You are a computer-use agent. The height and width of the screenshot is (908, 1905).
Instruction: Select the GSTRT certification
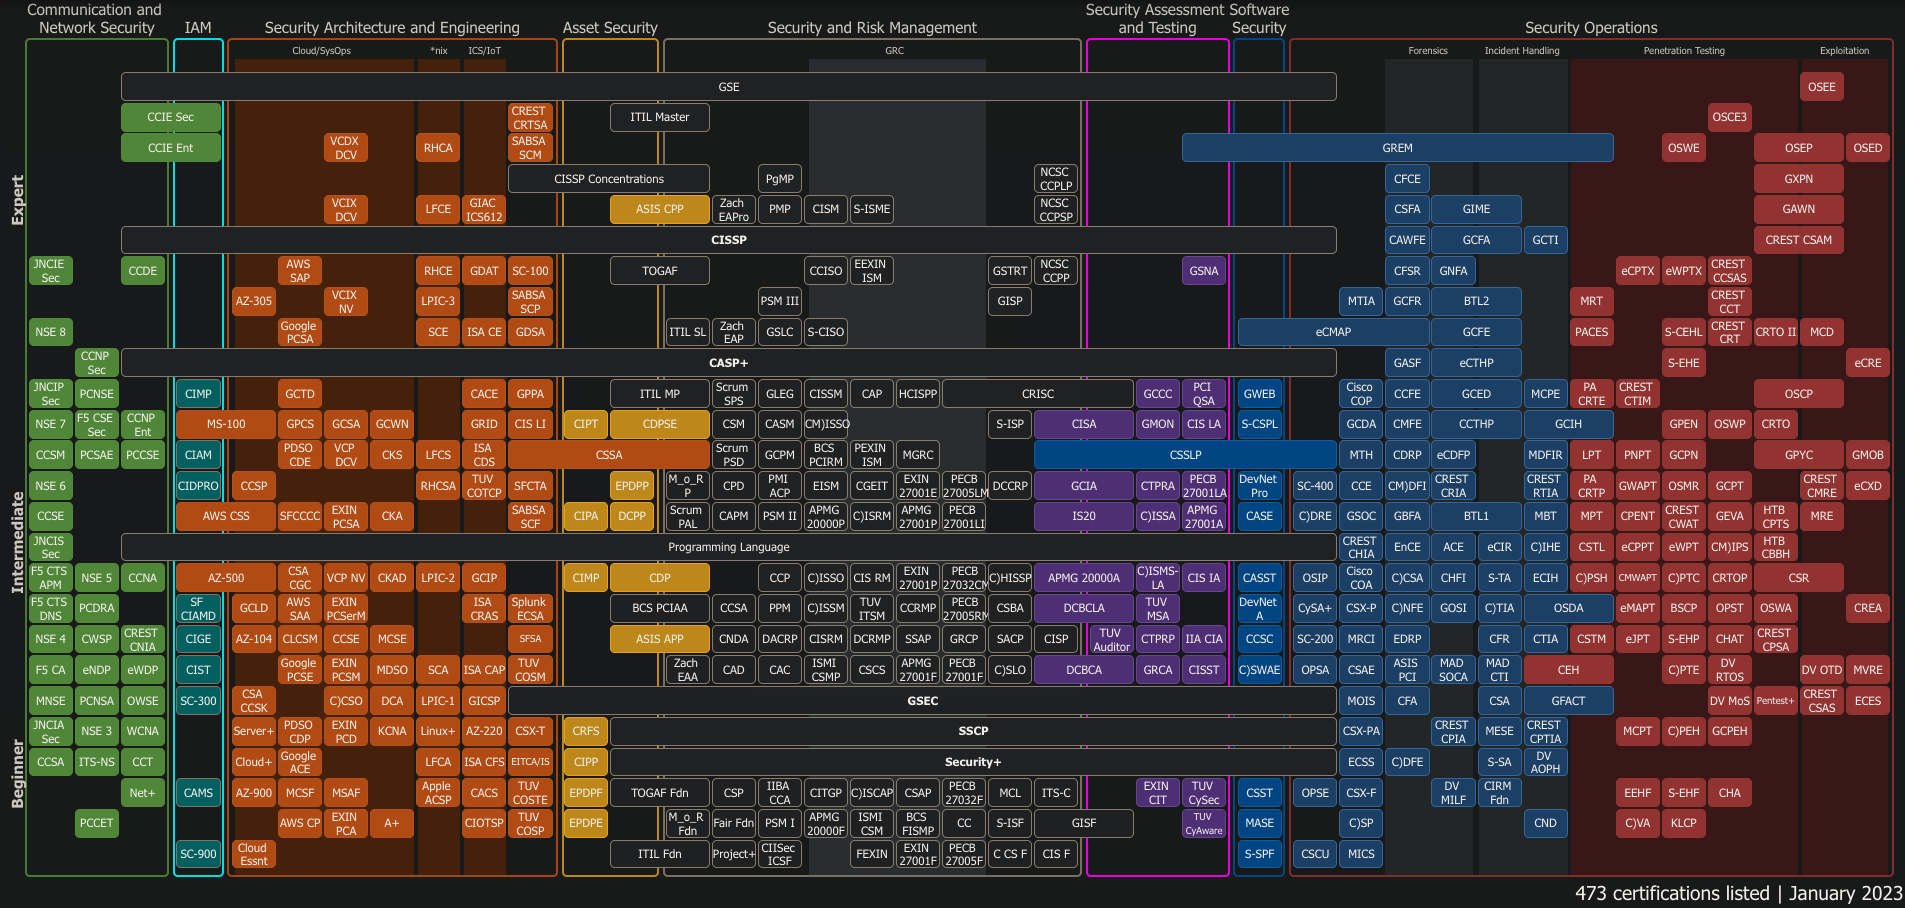1010,271
